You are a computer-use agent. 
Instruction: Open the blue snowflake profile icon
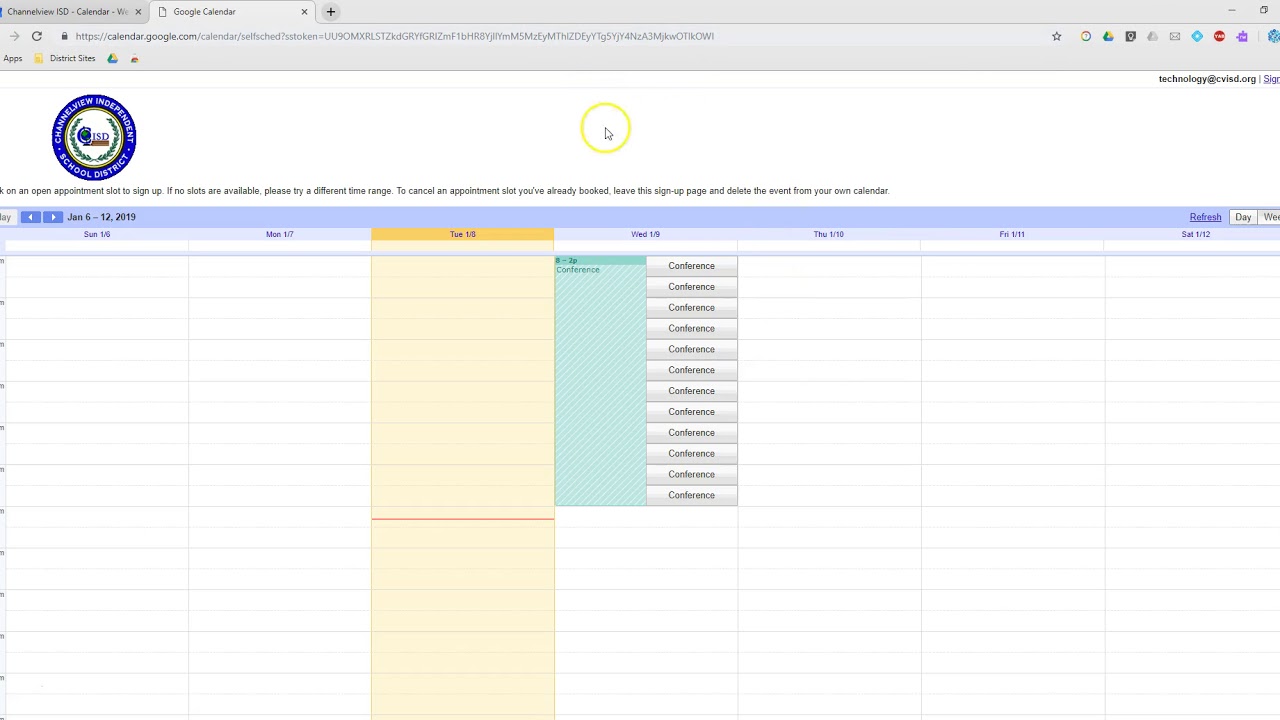[1273, 36]
